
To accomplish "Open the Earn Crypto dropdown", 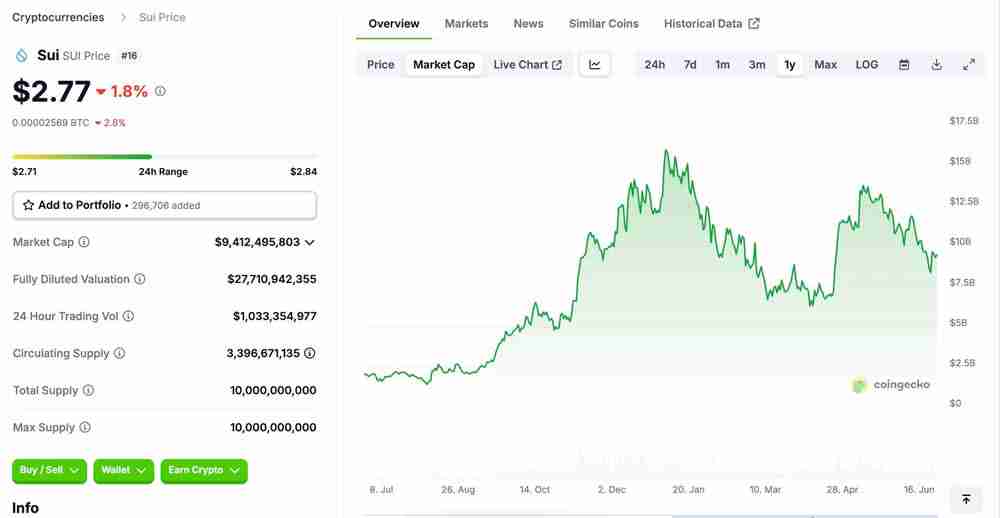I will (x=204, y=470).
